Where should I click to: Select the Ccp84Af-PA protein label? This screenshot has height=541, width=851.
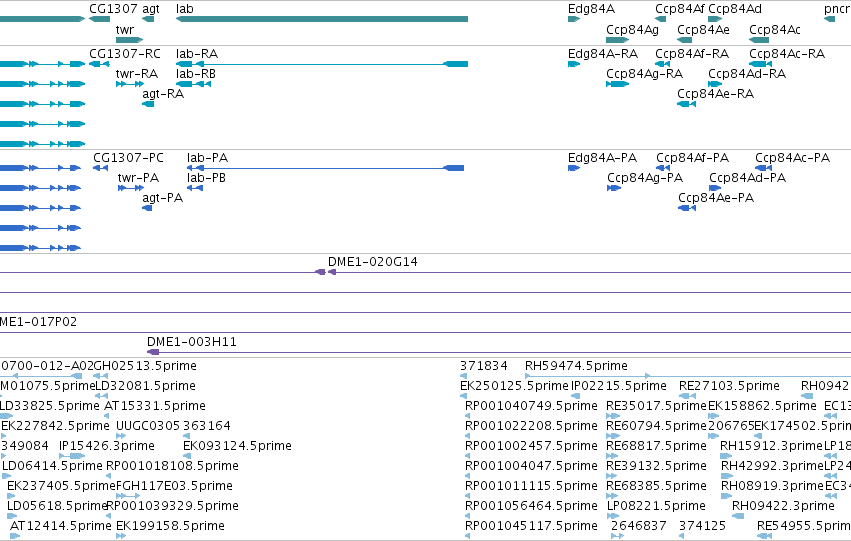693,157
